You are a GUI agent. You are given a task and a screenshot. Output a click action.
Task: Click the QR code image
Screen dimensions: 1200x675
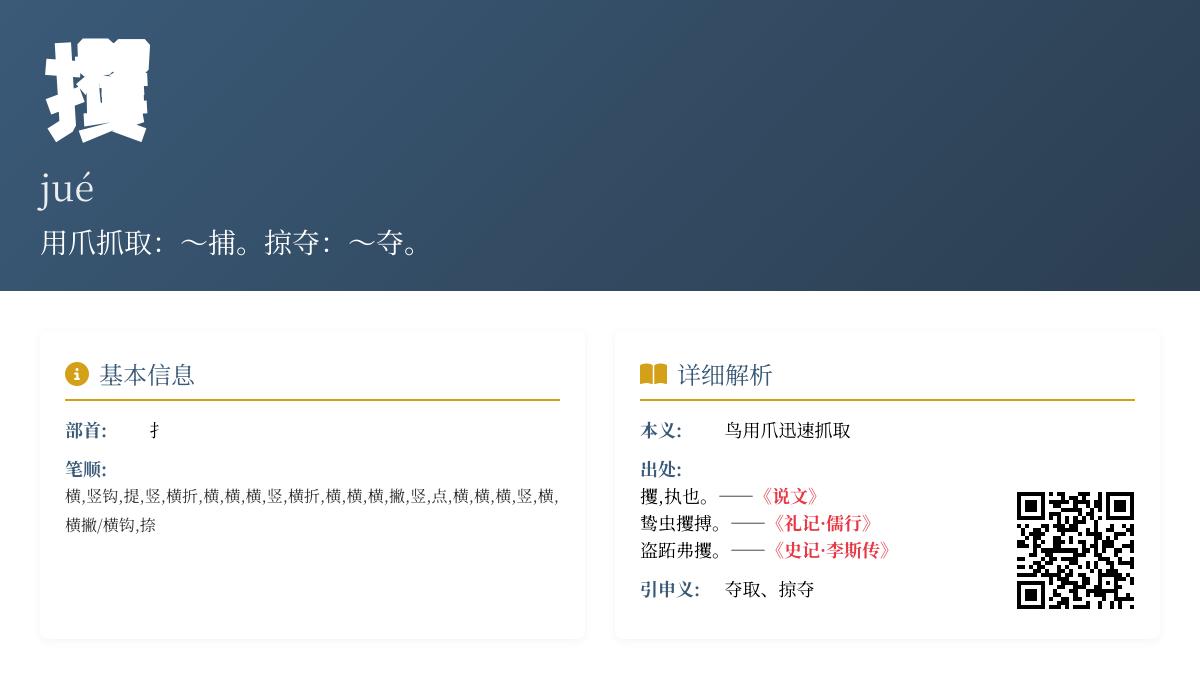[x=1075, y=550]
